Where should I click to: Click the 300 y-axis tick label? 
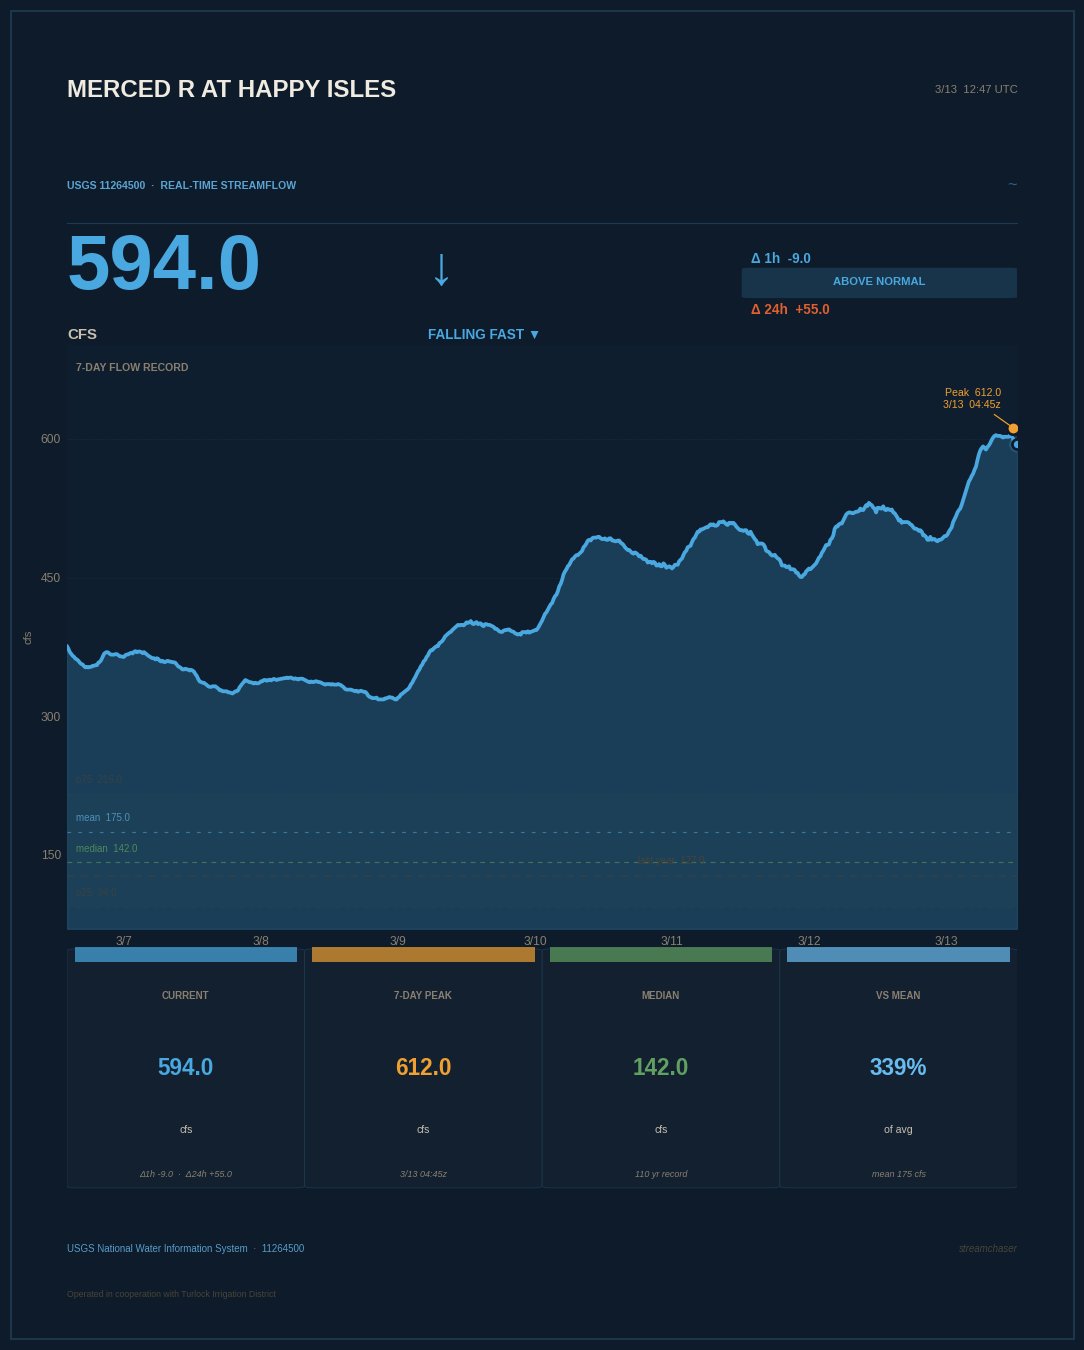50,717
